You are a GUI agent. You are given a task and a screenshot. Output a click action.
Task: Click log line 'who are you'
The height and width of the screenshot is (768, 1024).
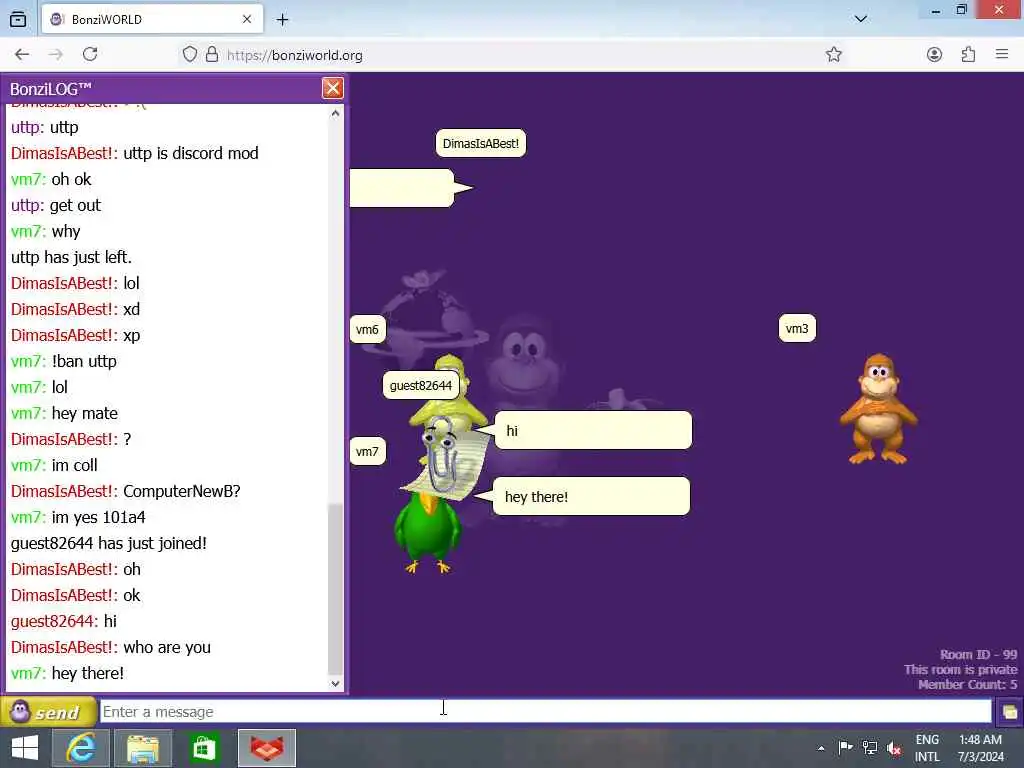pos(110,647)
